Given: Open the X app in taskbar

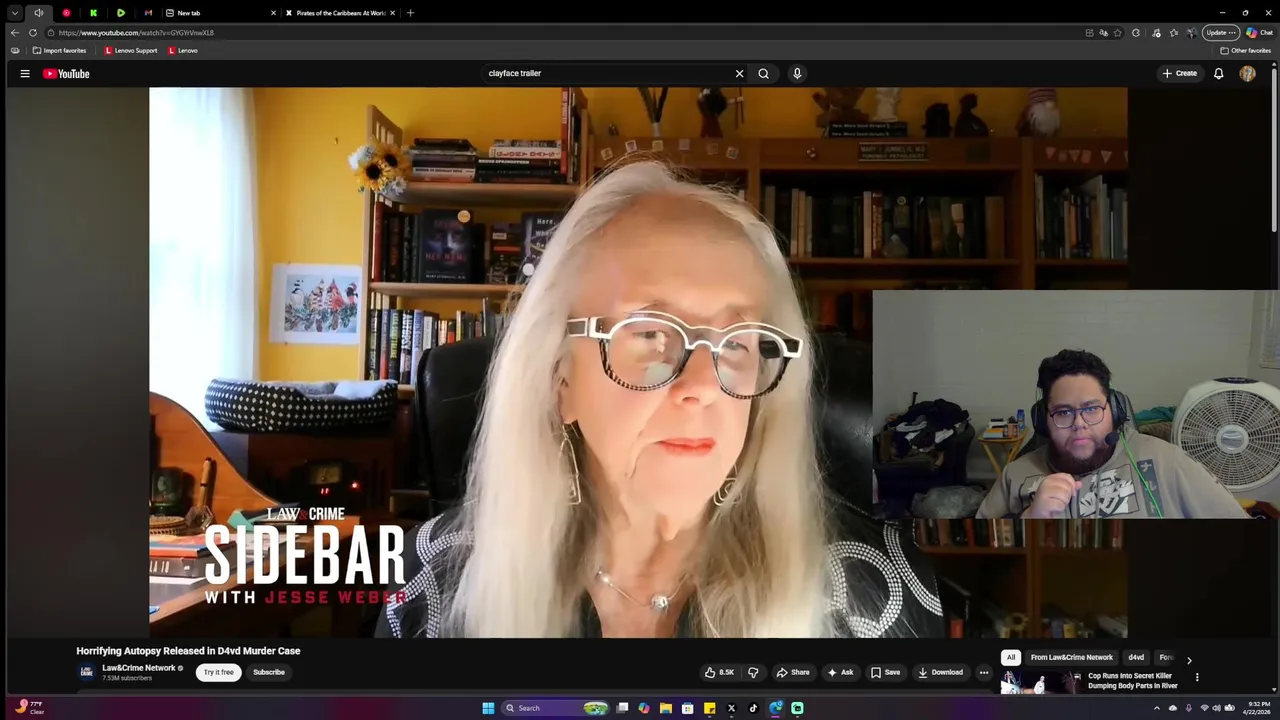Looking at the screenshot, I should pyautogui.click(x=731, y=708).
